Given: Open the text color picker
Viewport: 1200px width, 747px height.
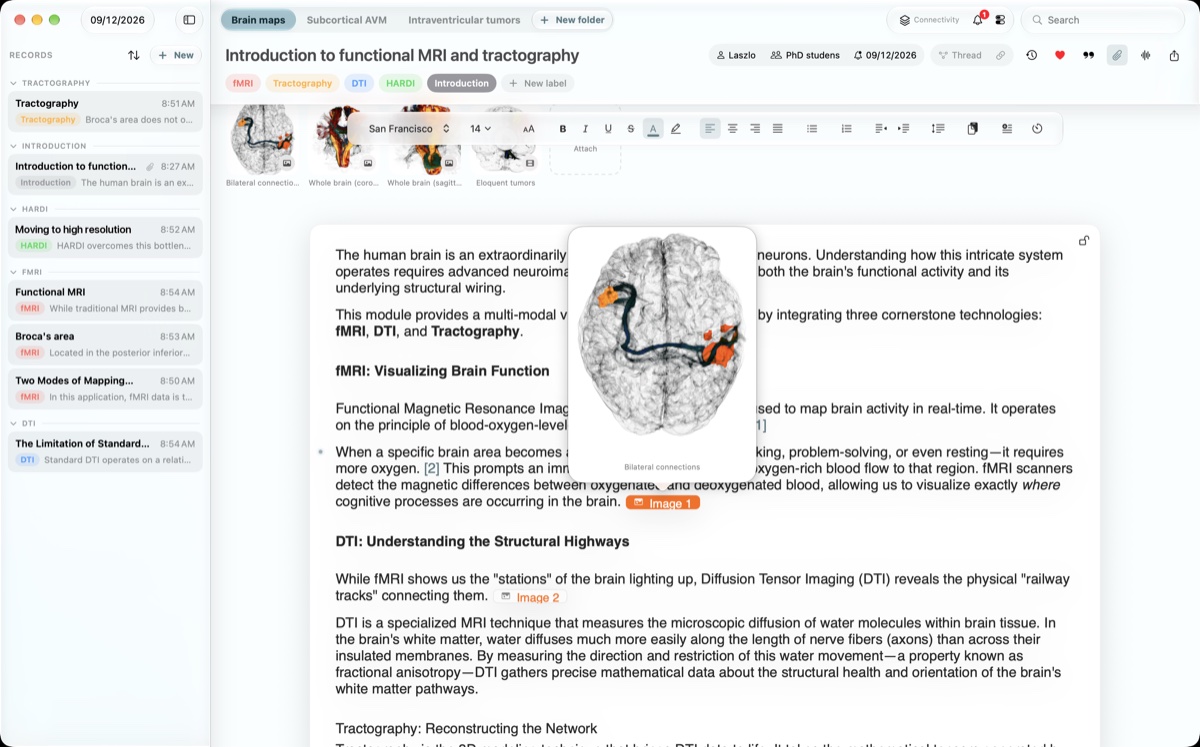Looking at the screenshot, I should click(653, 128).
